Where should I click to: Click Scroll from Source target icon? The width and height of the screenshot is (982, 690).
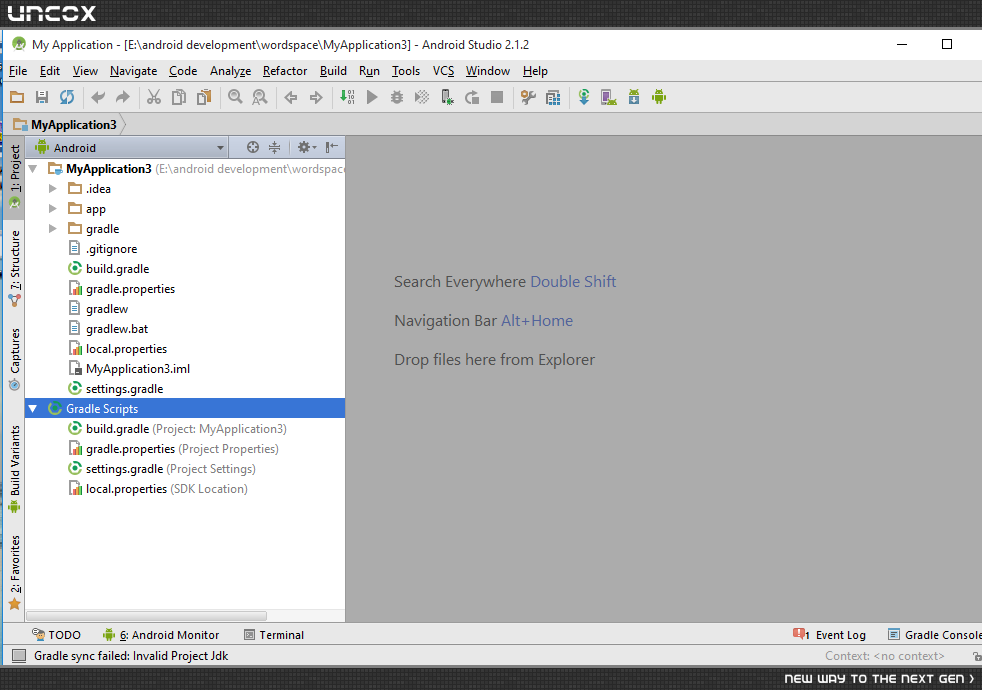252,147
